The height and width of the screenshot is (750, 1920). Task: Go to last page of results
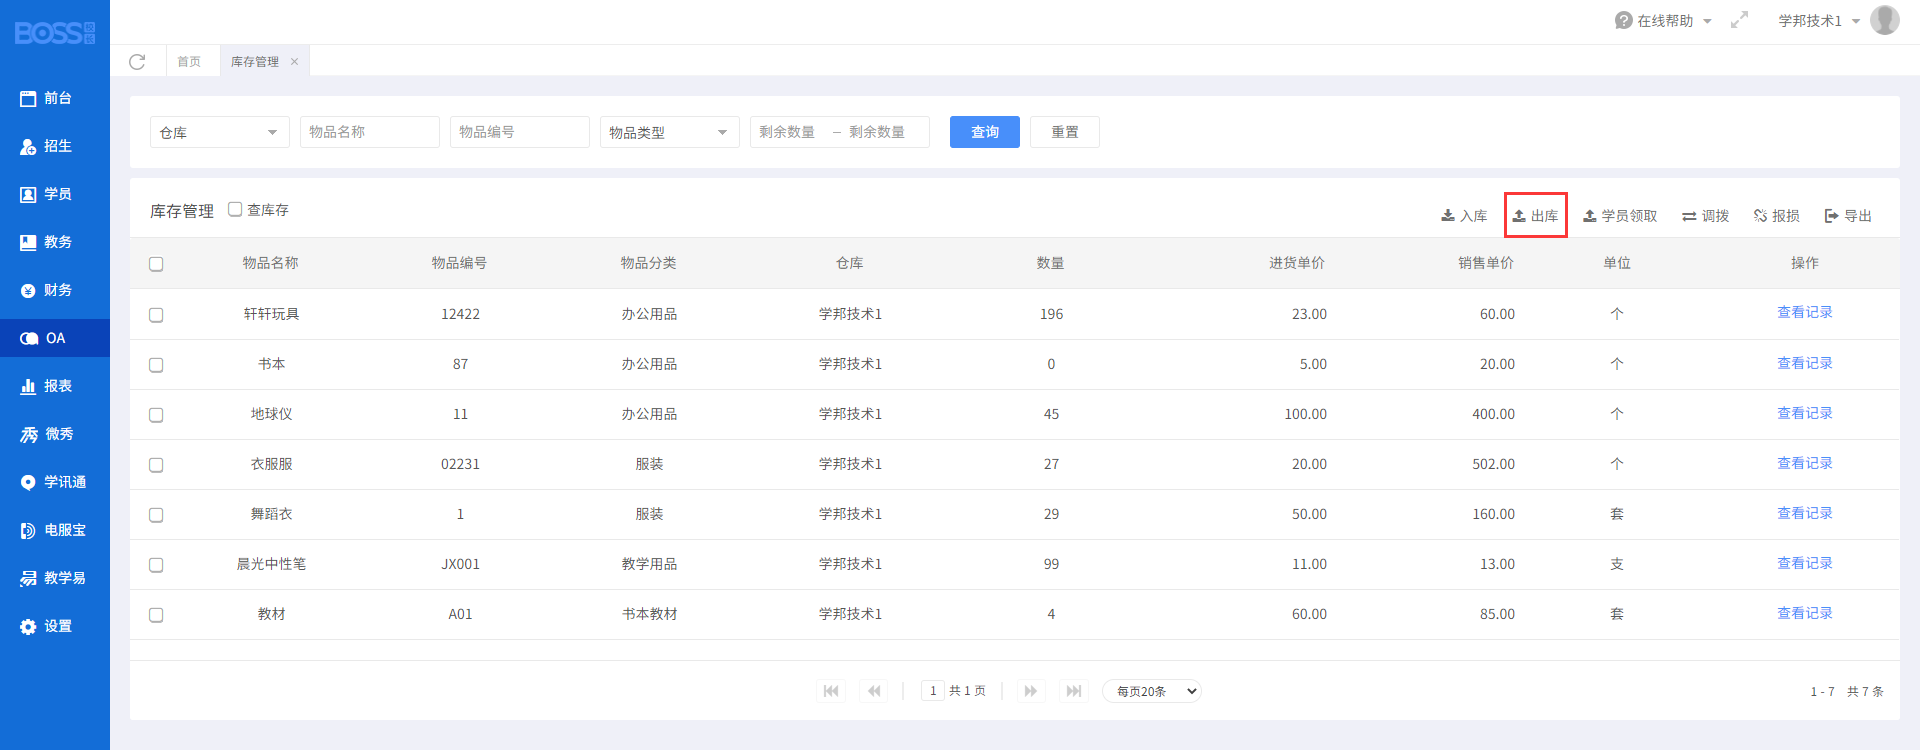1074,691
